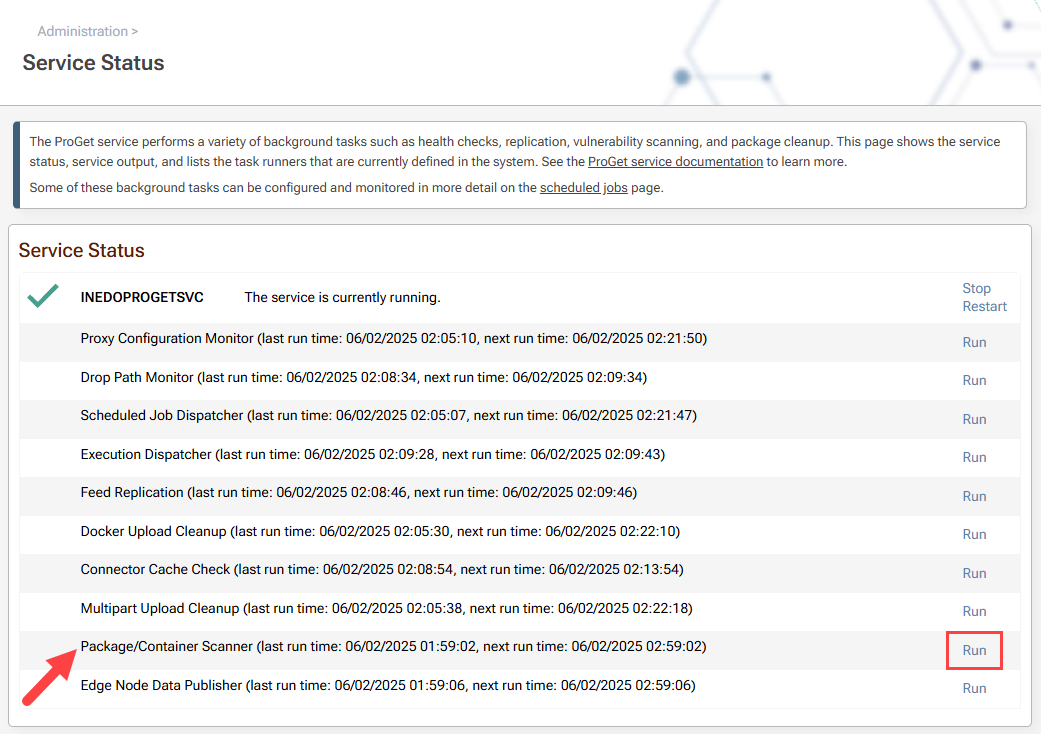Run the Edge Node Data Publisher task
The image size is (1041, 734).
coord(974,688)
